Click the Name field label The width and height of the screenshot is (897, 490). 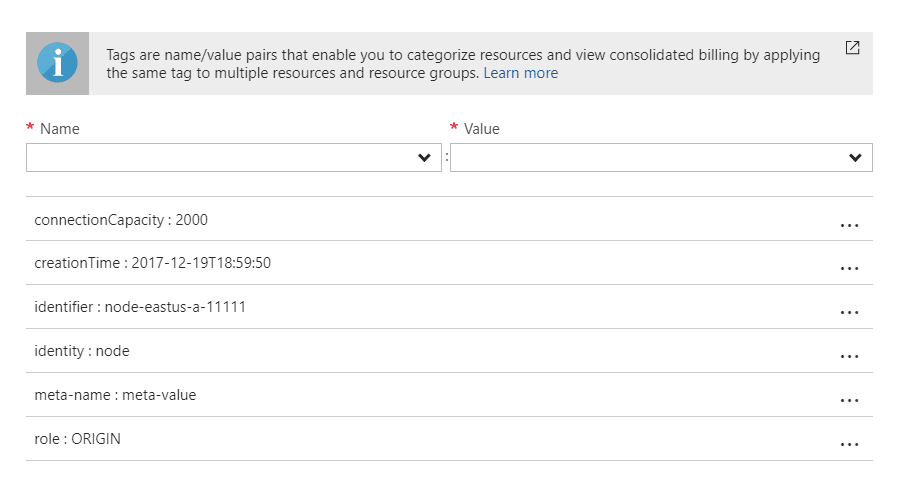coord(59,129)
